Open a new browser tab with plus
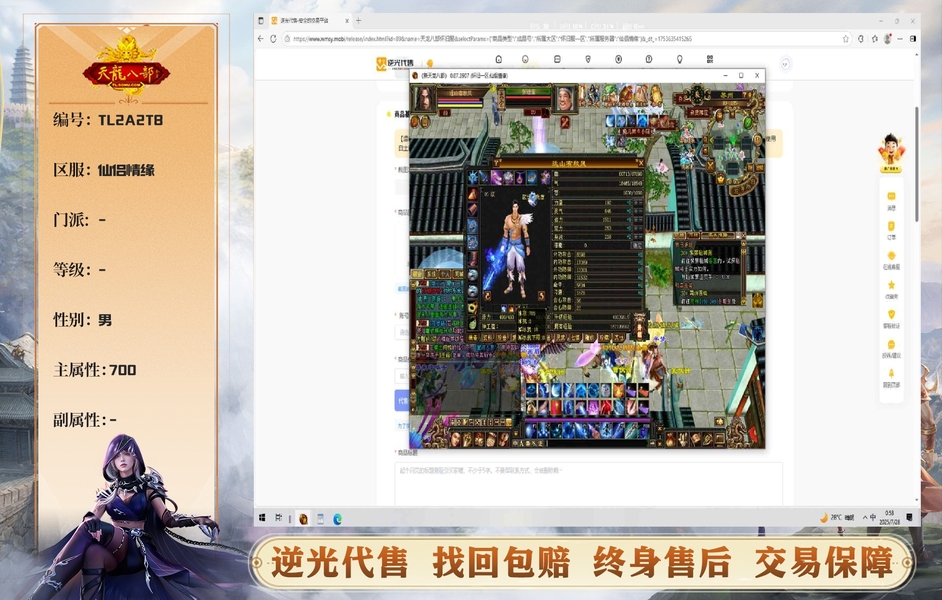 359,20
